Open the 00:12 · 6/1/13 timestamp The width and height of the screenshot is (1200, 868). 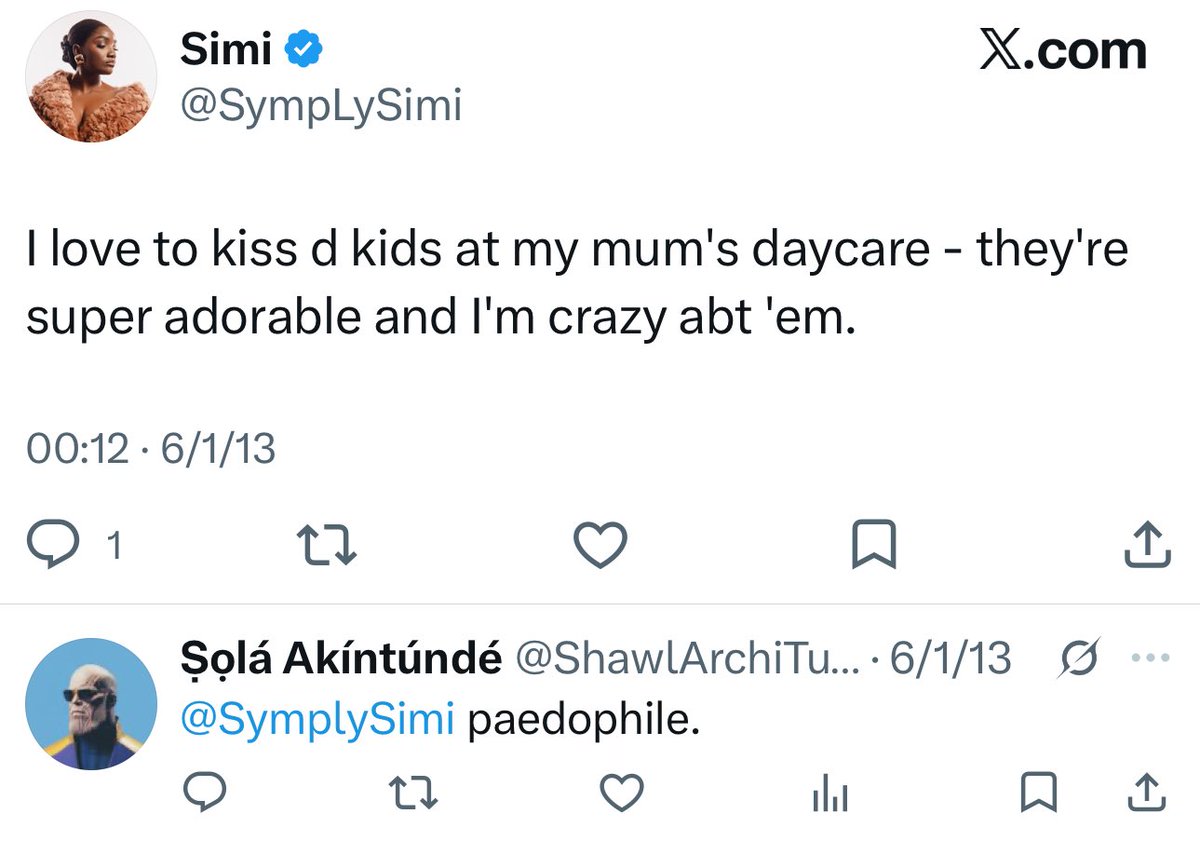pyautogui.click(x=150, y=450)
